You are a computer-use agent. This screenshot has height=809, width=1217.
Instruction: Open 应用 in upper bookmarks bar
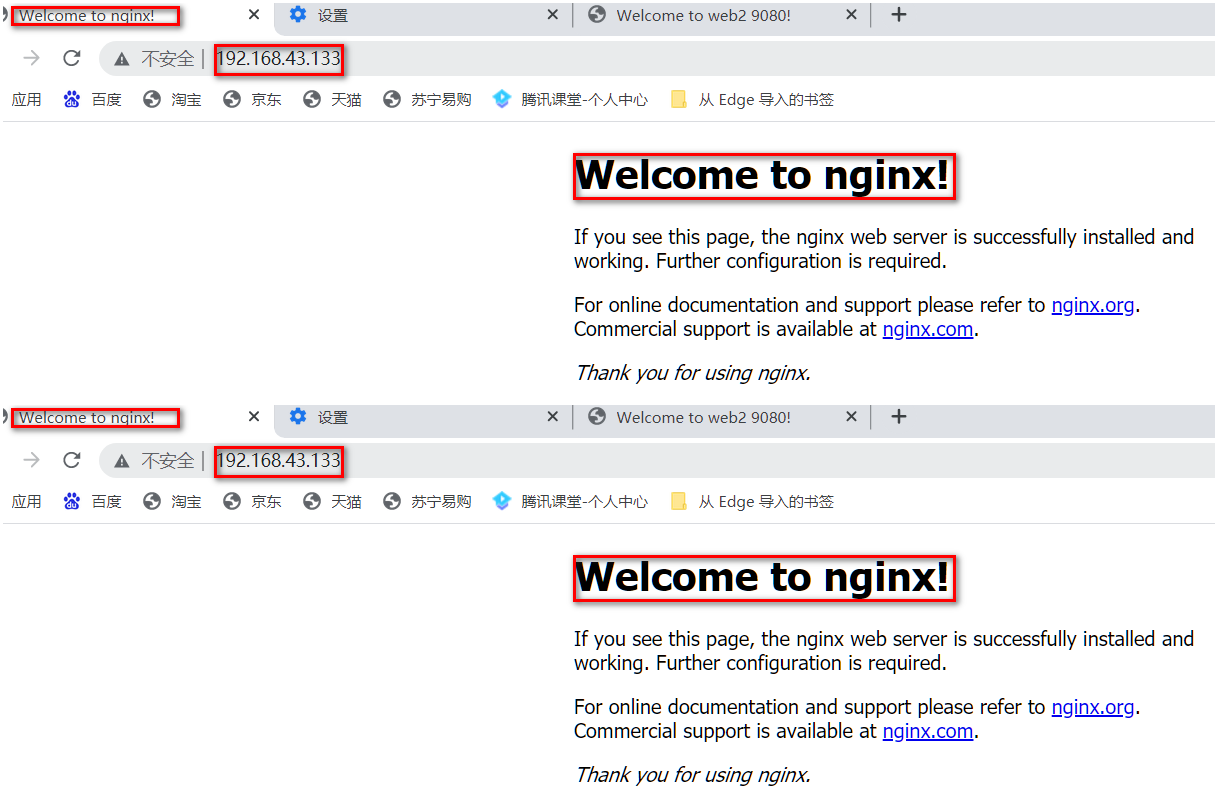click(27, 100)
